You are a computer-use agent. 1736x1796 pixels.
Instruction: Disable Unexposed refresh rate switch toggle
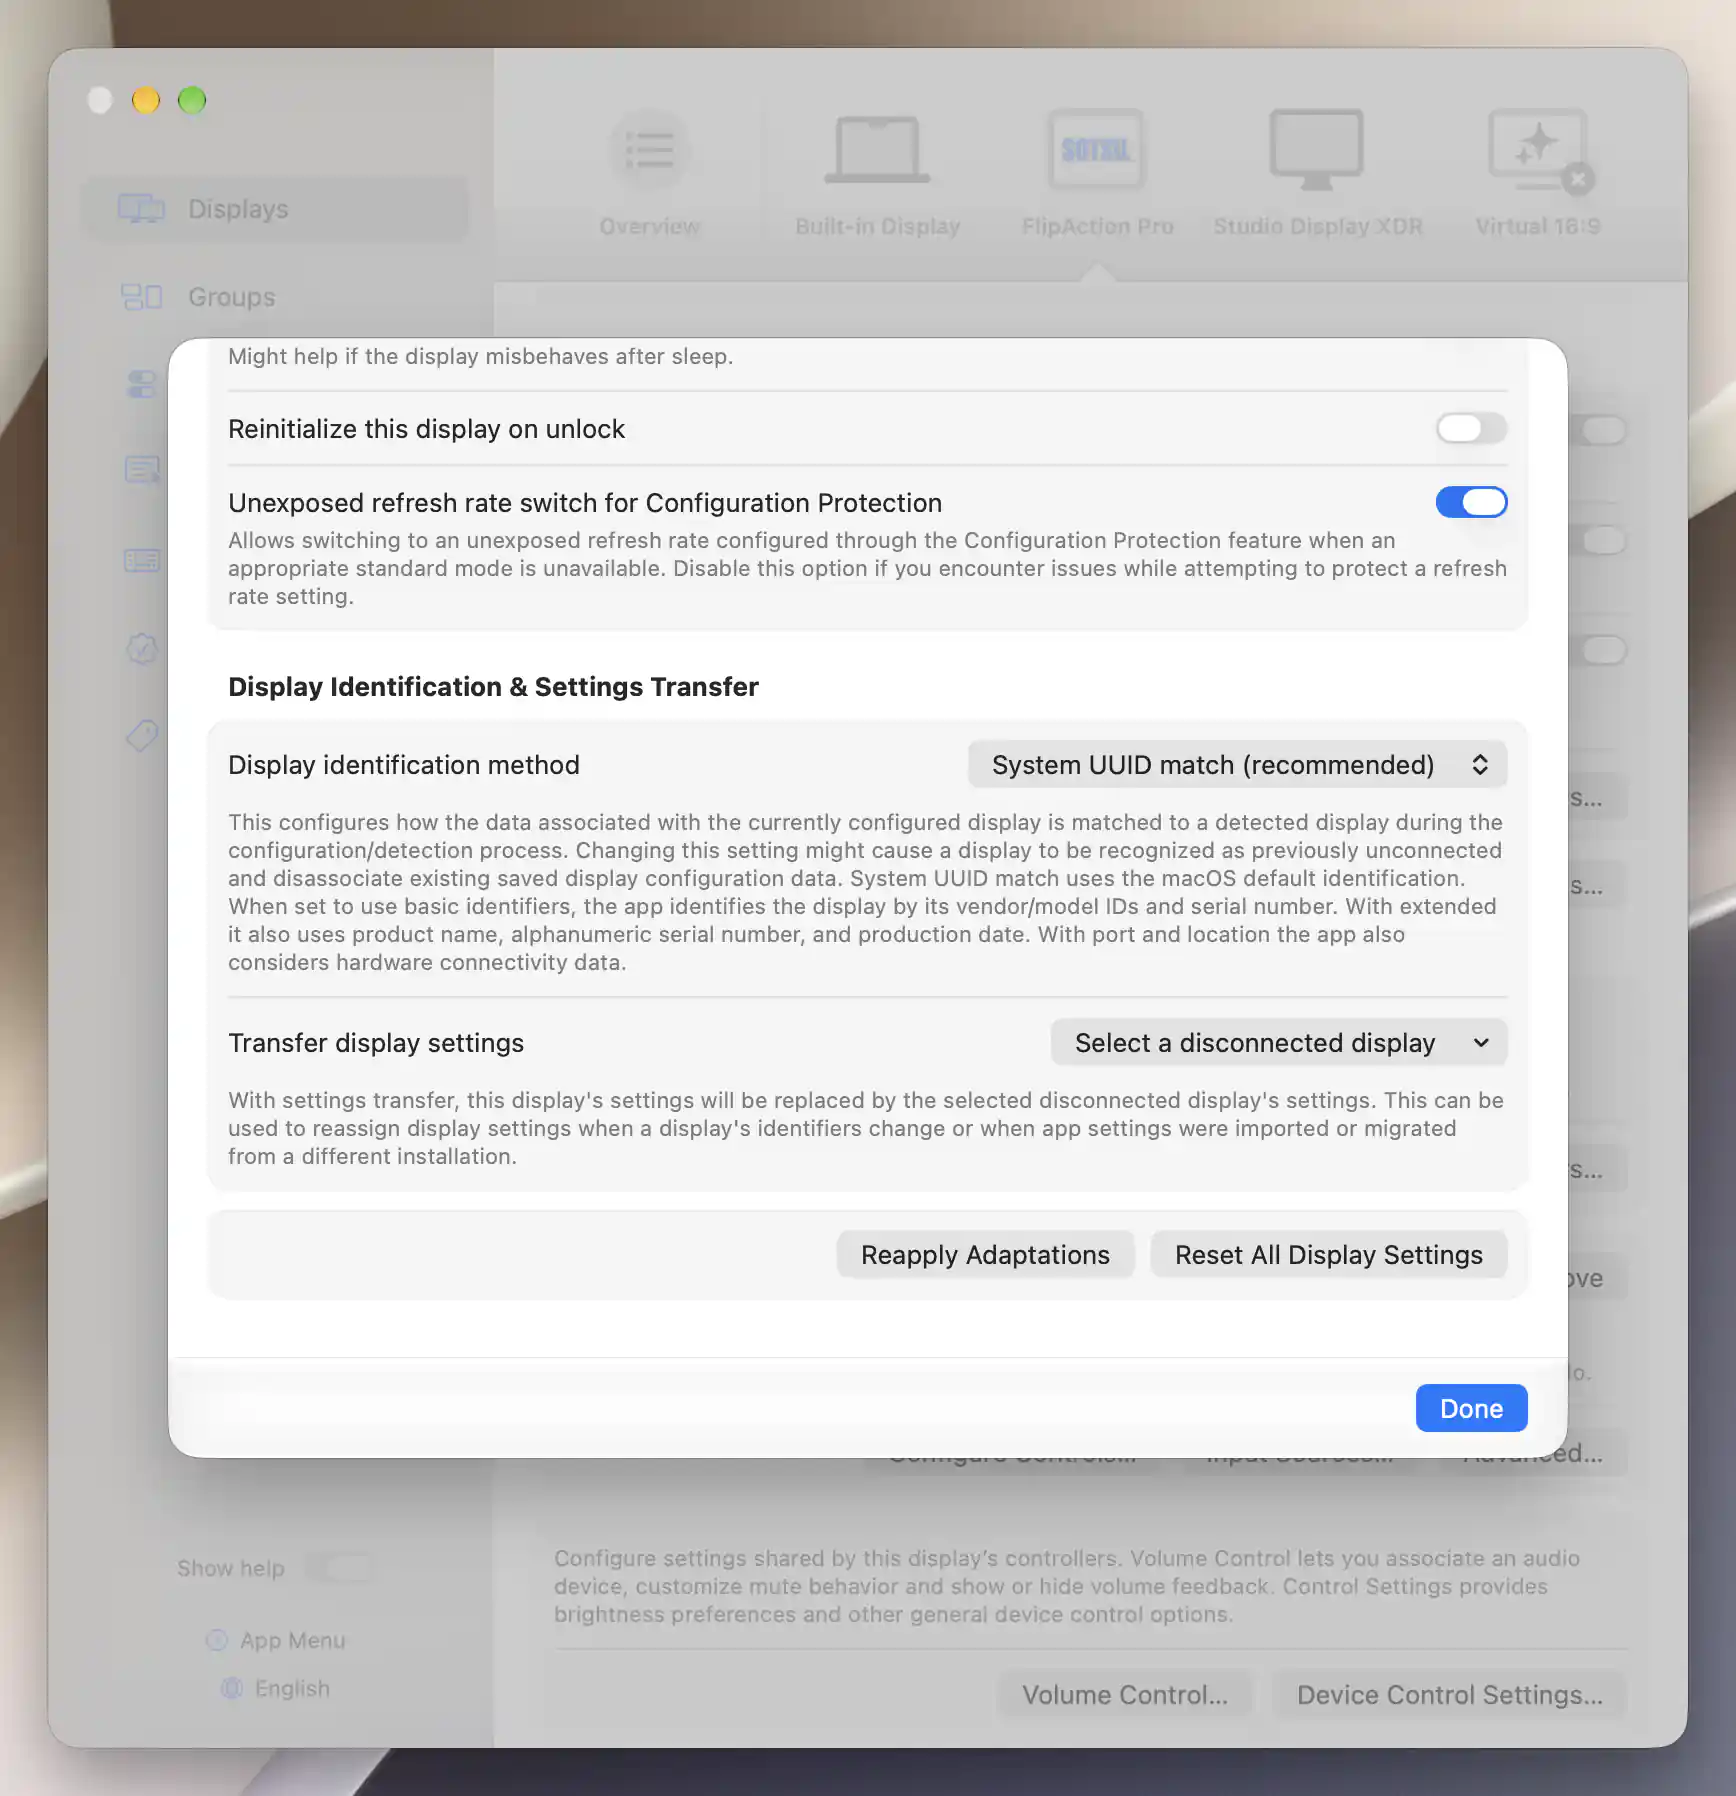click(x=1471, y=502)
